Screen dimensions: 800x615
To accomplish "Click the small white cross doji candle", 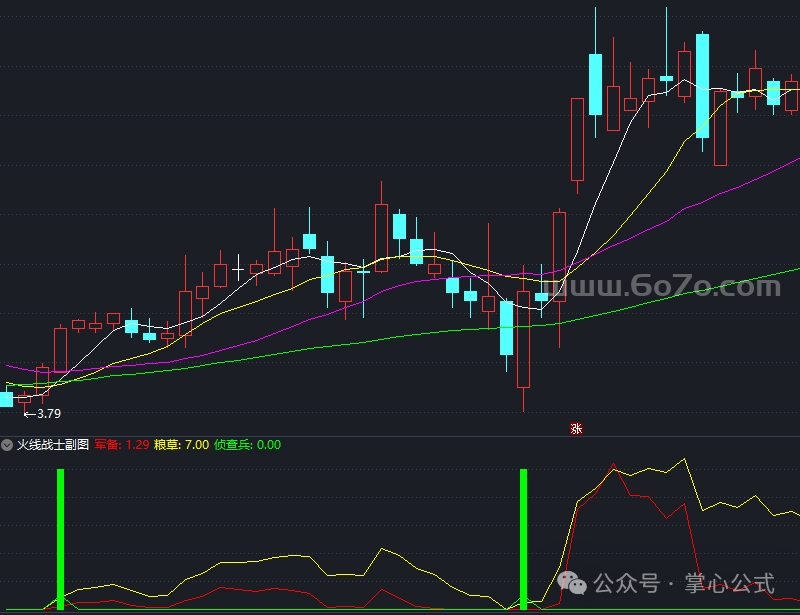I will (x=238, y=269).
